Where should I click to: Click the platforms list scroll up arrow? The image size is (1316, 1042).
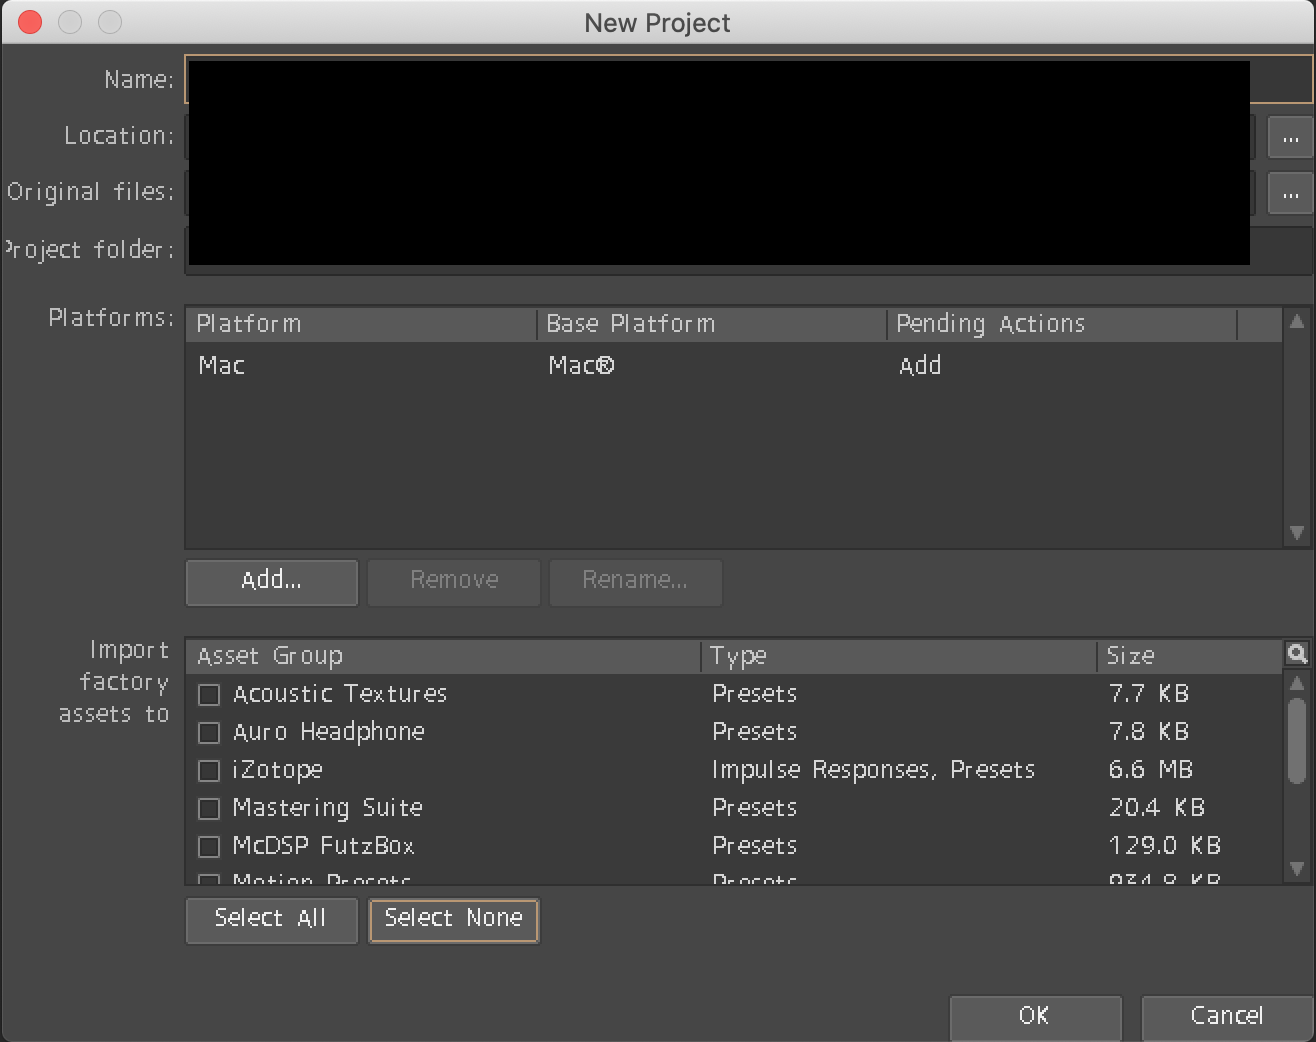1297,322
